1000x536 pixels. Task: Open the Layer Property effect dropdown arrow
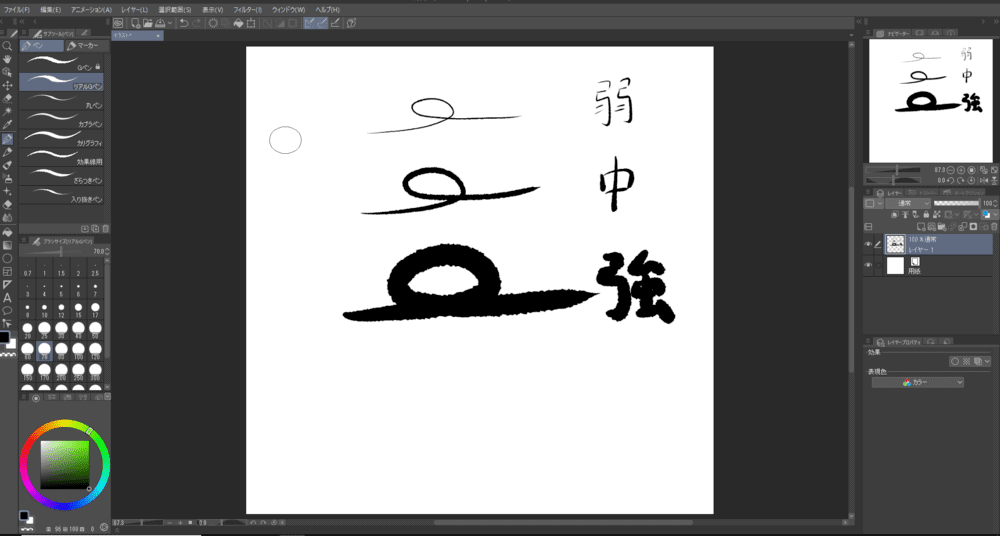click(x=987, y=361)
